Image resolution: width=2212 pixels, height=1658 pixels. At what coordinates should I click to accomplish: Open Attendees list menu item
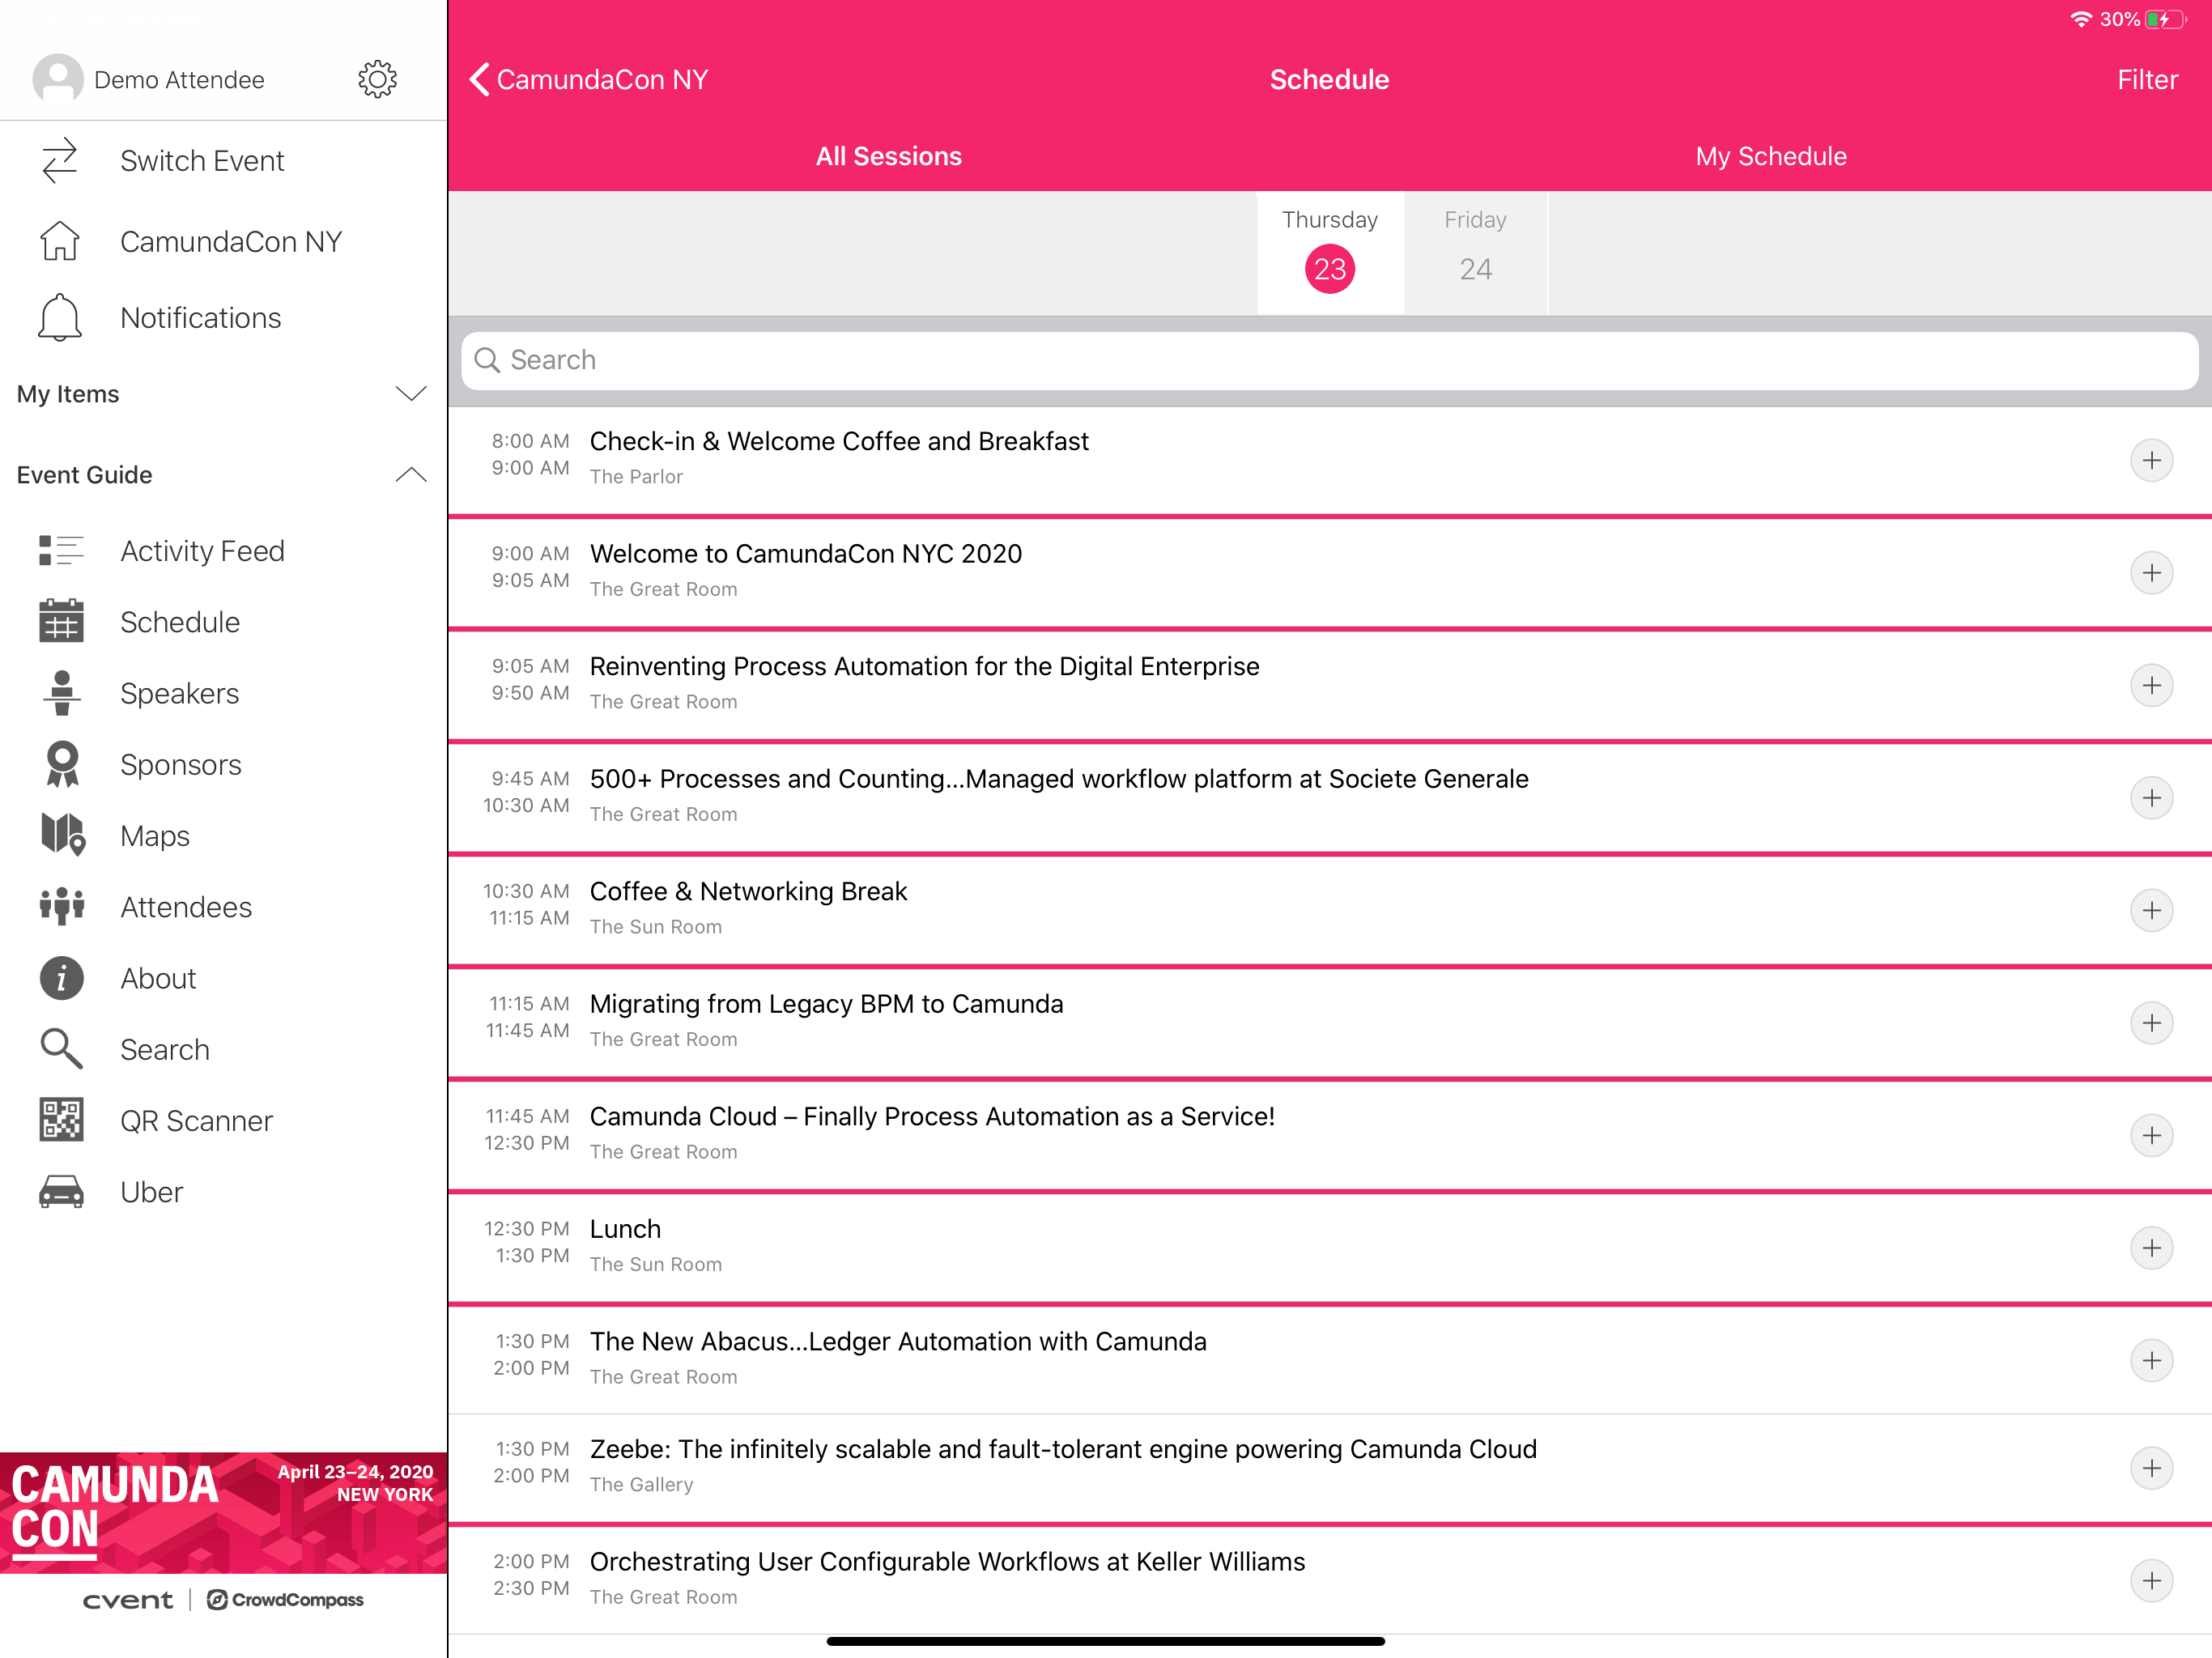click(x=186, y=907)
